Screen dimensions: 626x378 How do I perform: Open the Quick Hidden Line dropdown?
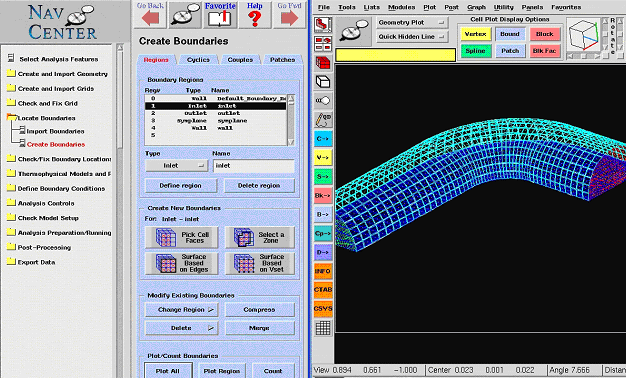[412, 37]
